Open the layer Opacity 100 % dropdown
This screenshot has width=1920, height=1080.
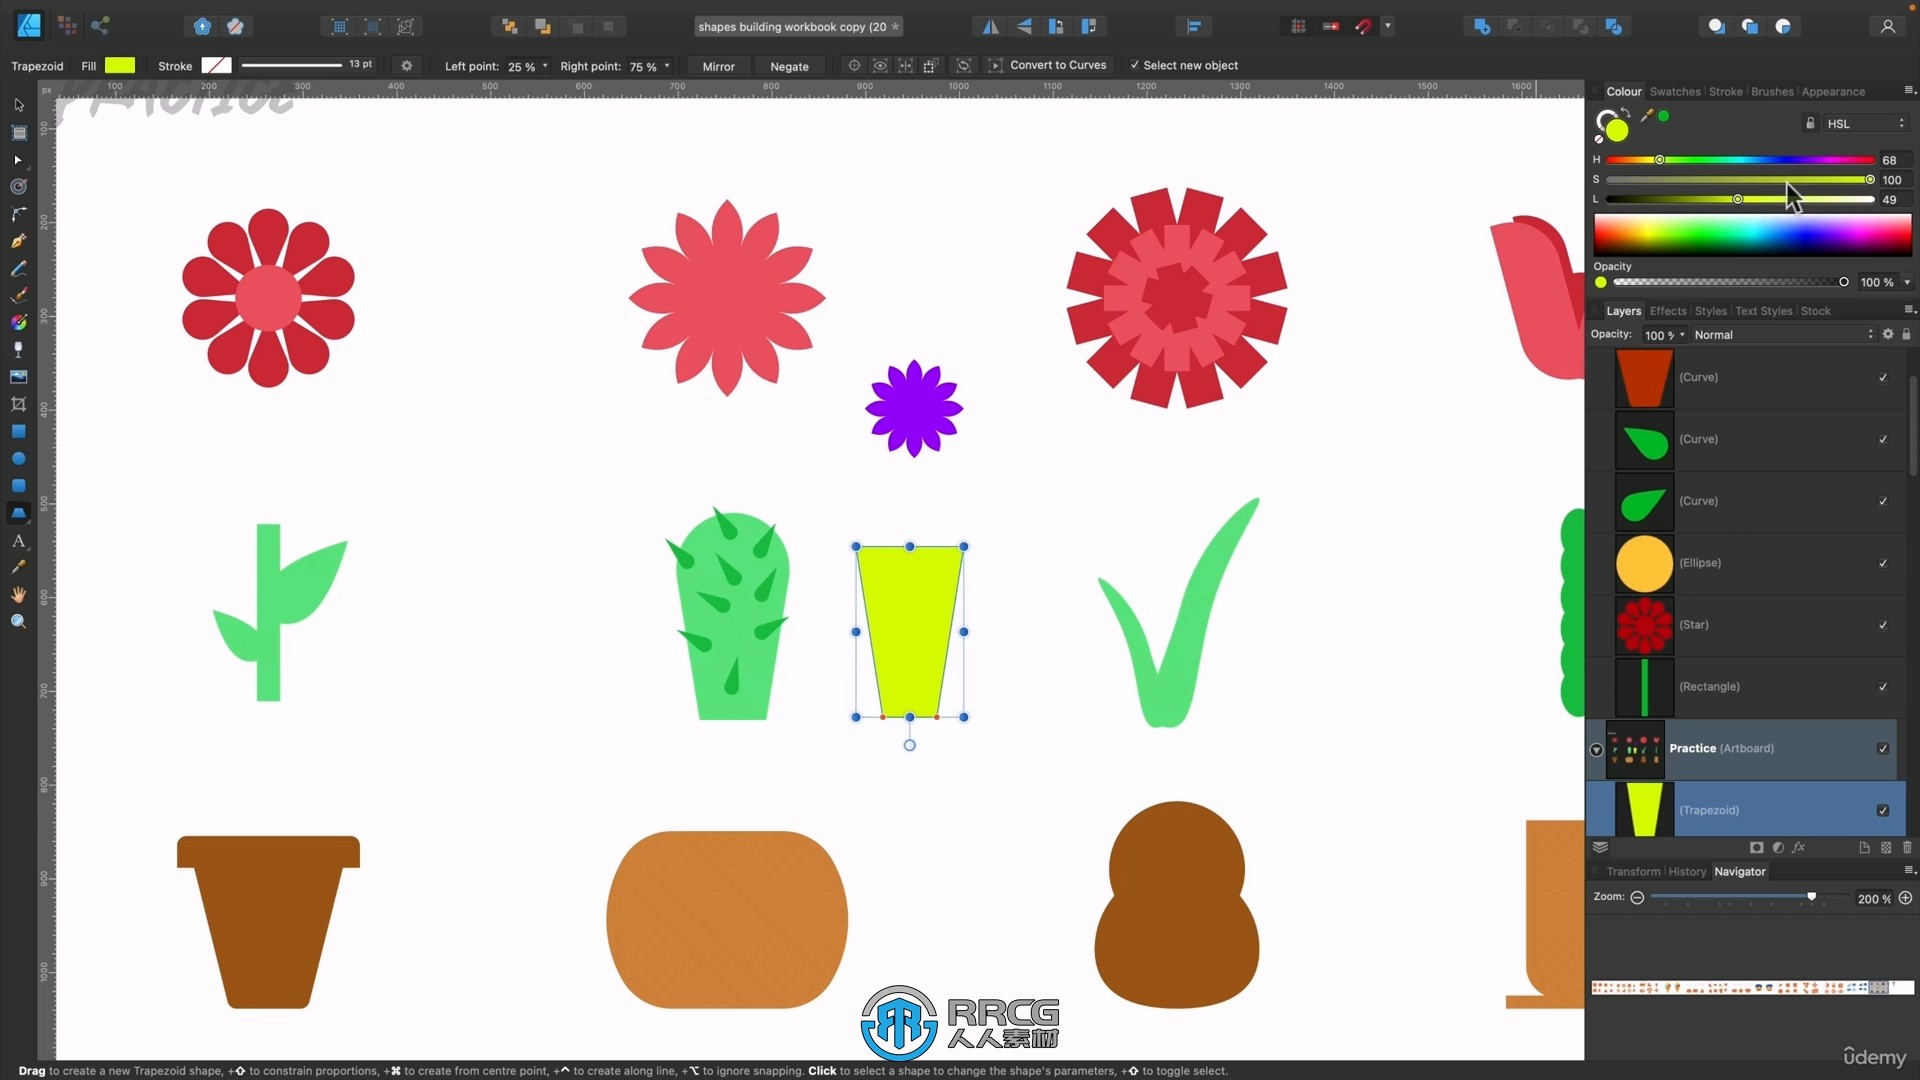[1665, 335]
